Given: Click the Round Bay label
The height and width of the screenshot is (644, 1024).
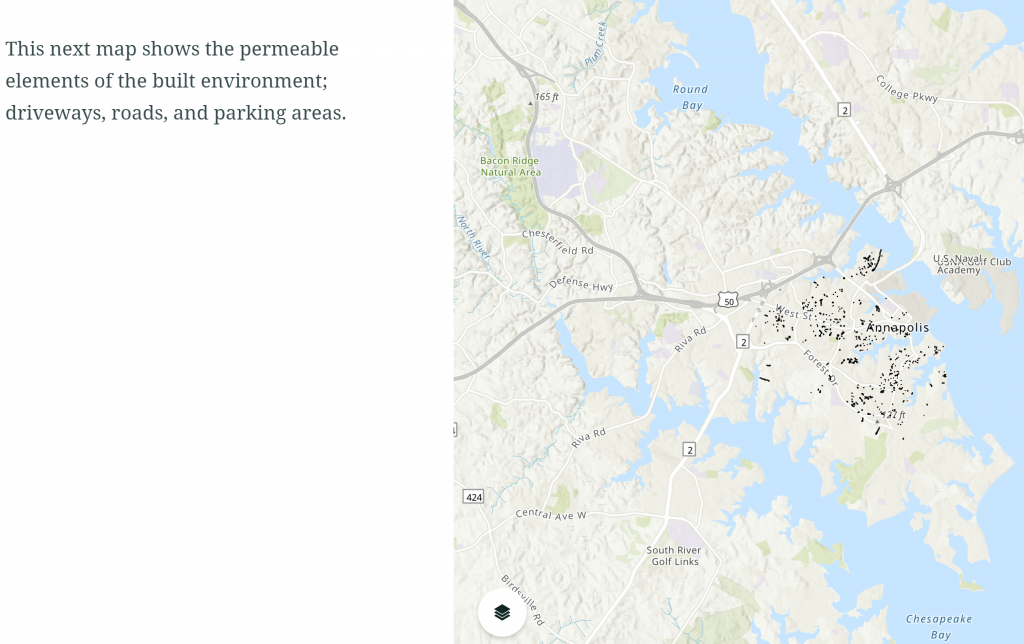Looking at the screenshot, I should [690, 97].
